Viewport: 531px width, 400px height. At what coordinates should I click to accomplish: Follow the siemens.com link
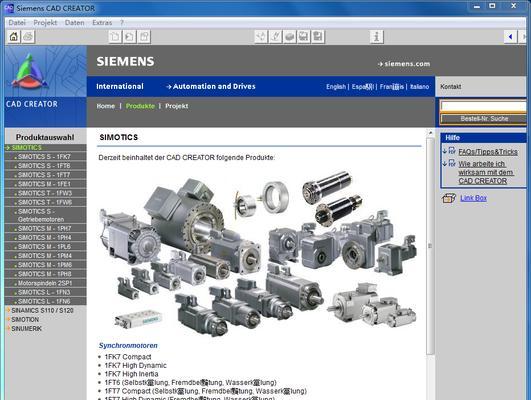coord(404,64)
